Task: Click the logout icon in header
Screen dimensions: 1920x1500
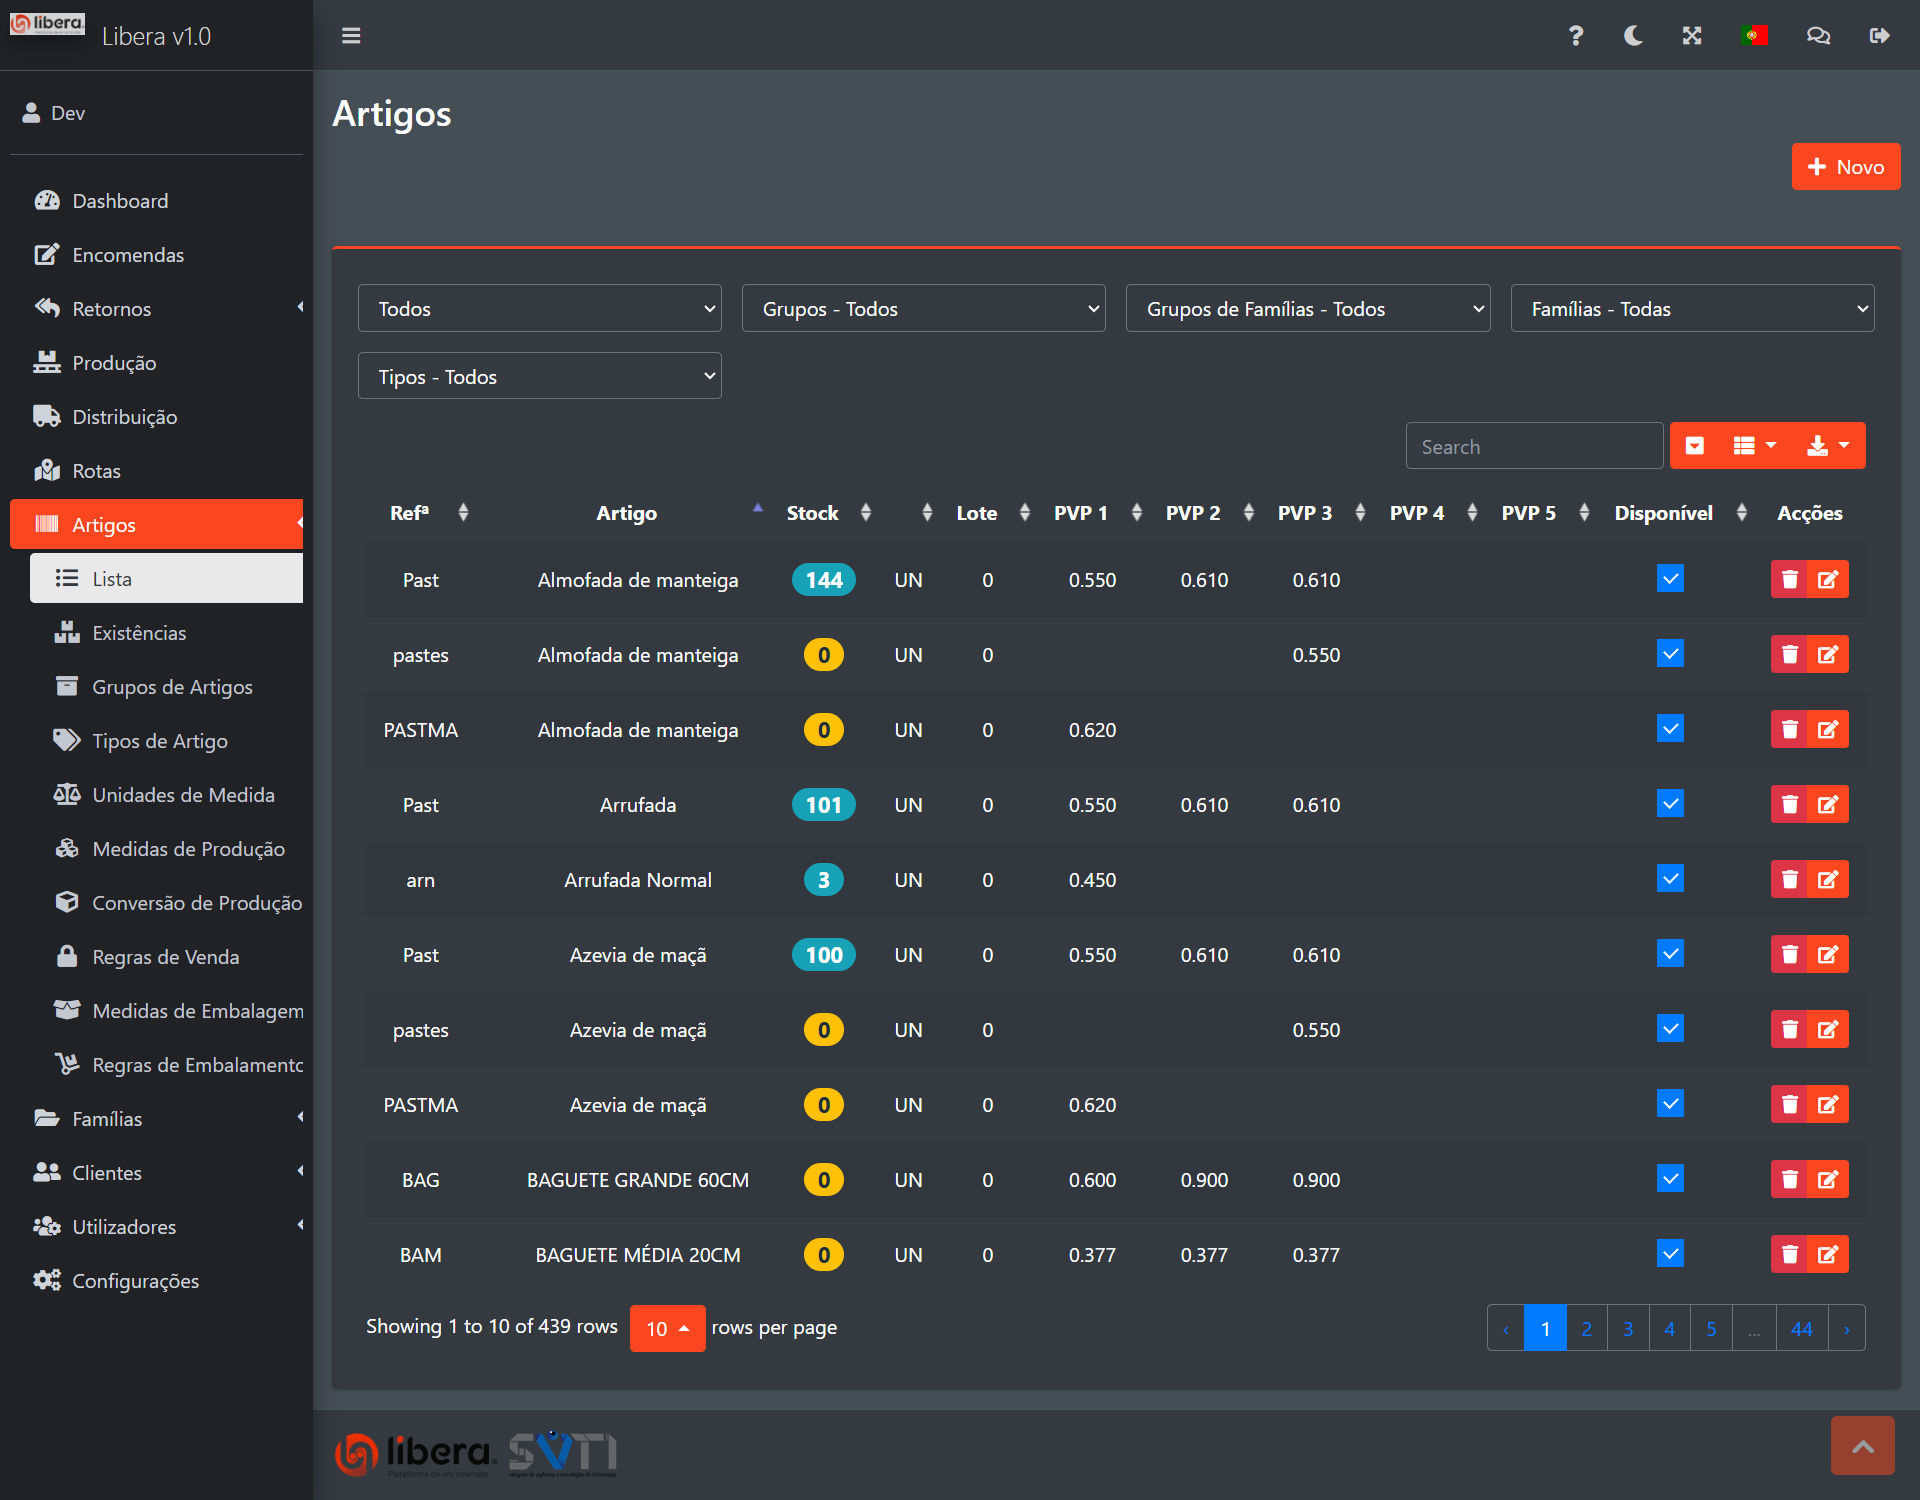Action: (x=1879, y=36)
